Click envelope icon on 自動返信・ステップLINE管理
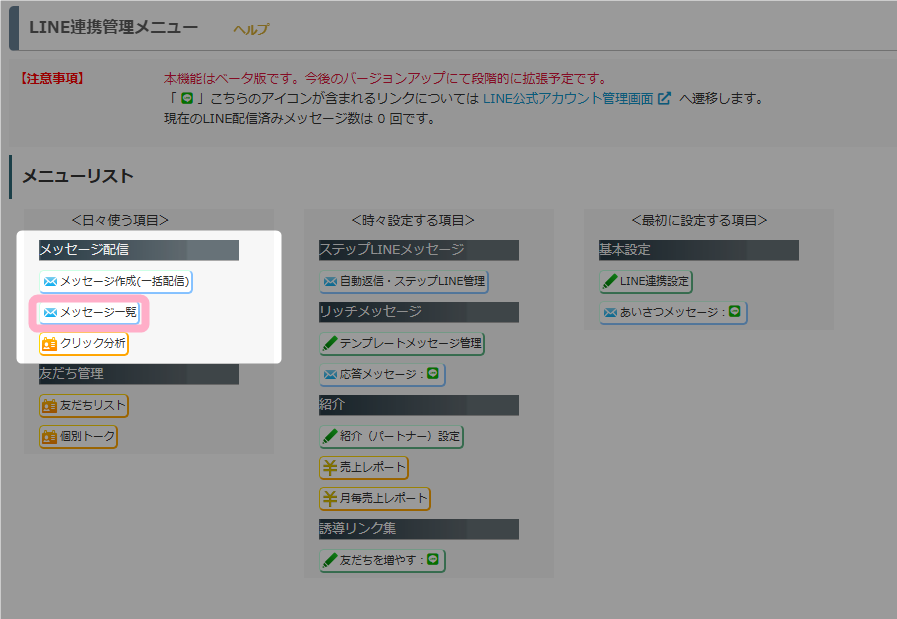897x619 pixels. (x=330, y=281)
